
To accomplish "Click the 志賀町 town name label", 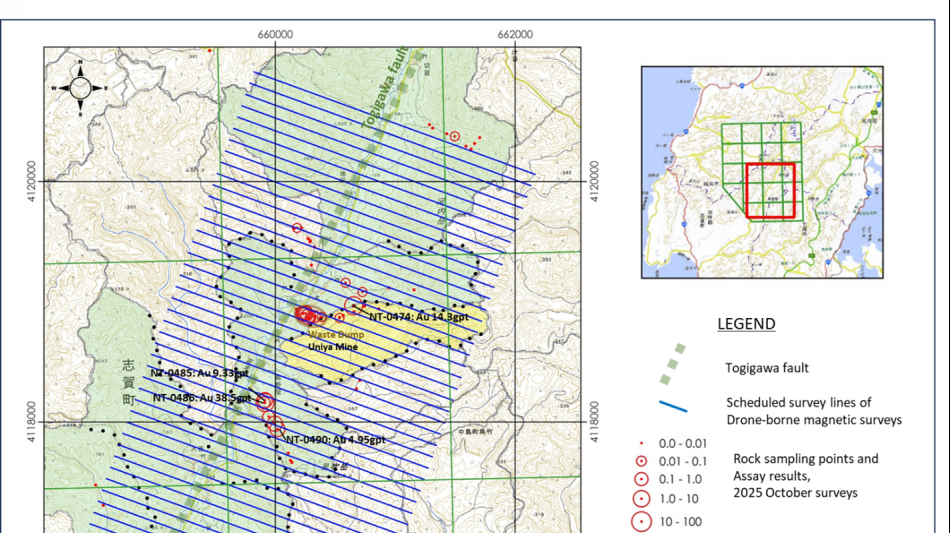I will coord(128,382).
